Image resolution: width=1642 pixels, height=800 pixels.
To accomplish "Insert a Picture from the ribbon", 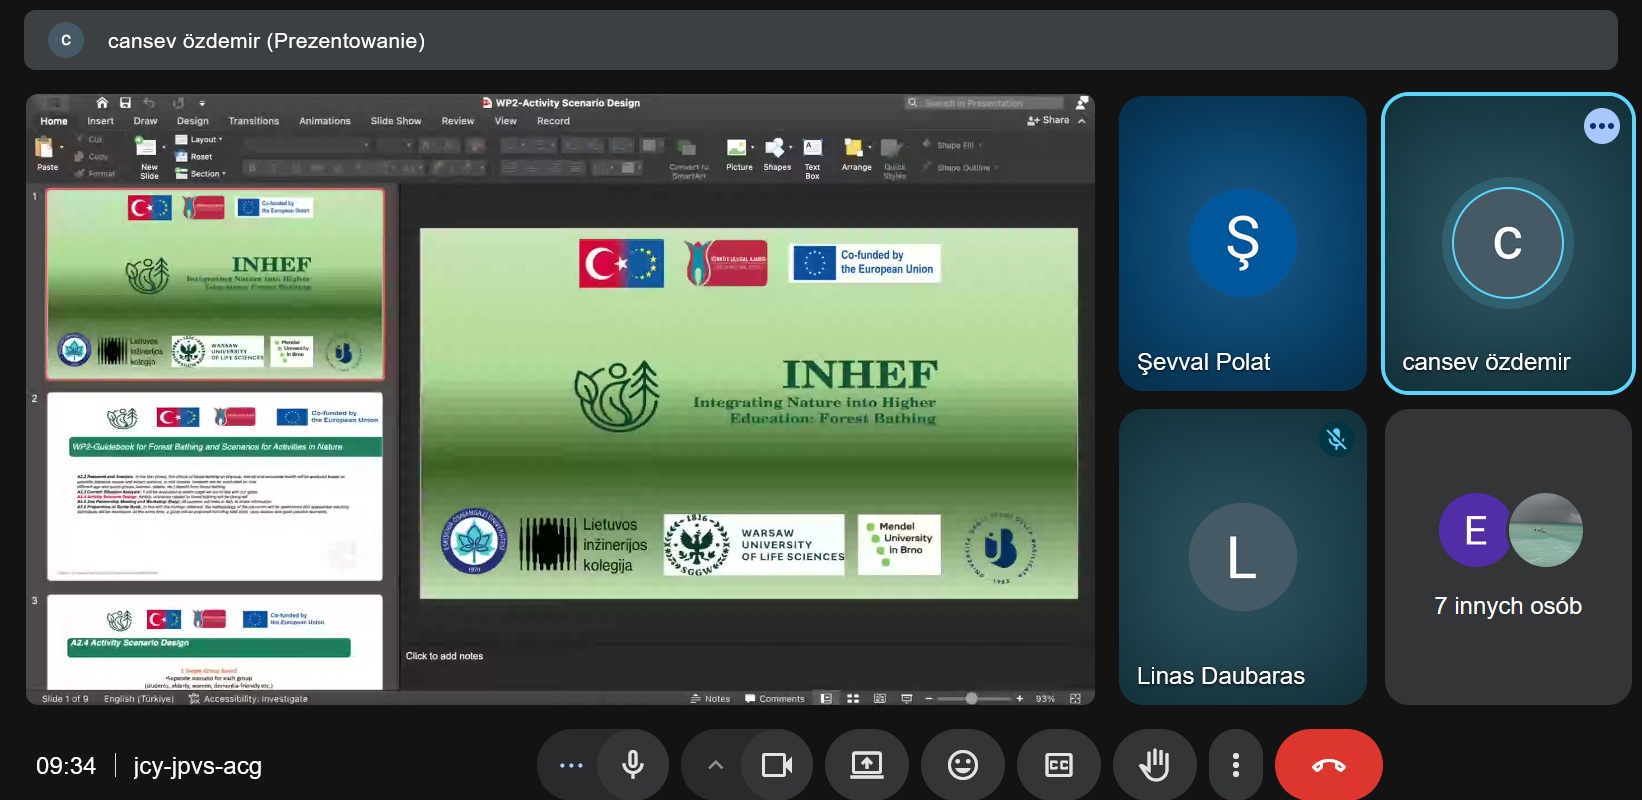I will click(739, 153).
